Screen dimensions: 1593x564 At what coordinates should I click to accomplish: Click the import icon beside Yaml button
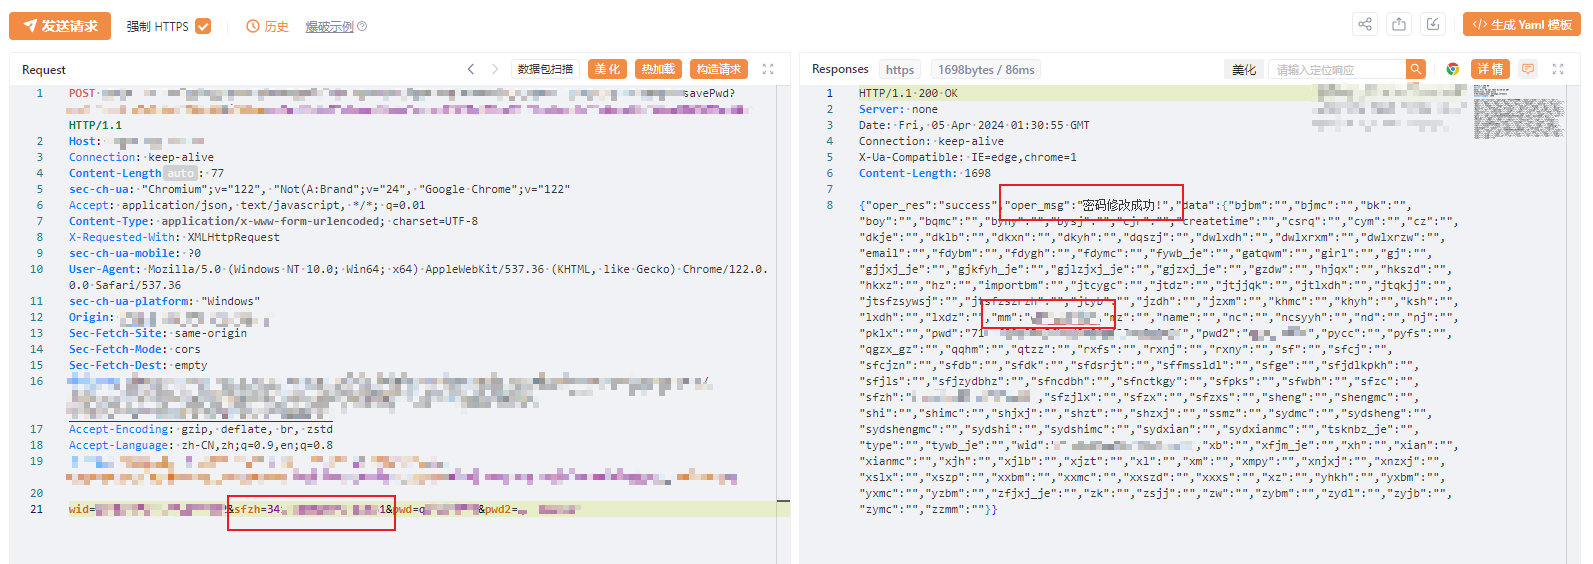[1433, 25]
